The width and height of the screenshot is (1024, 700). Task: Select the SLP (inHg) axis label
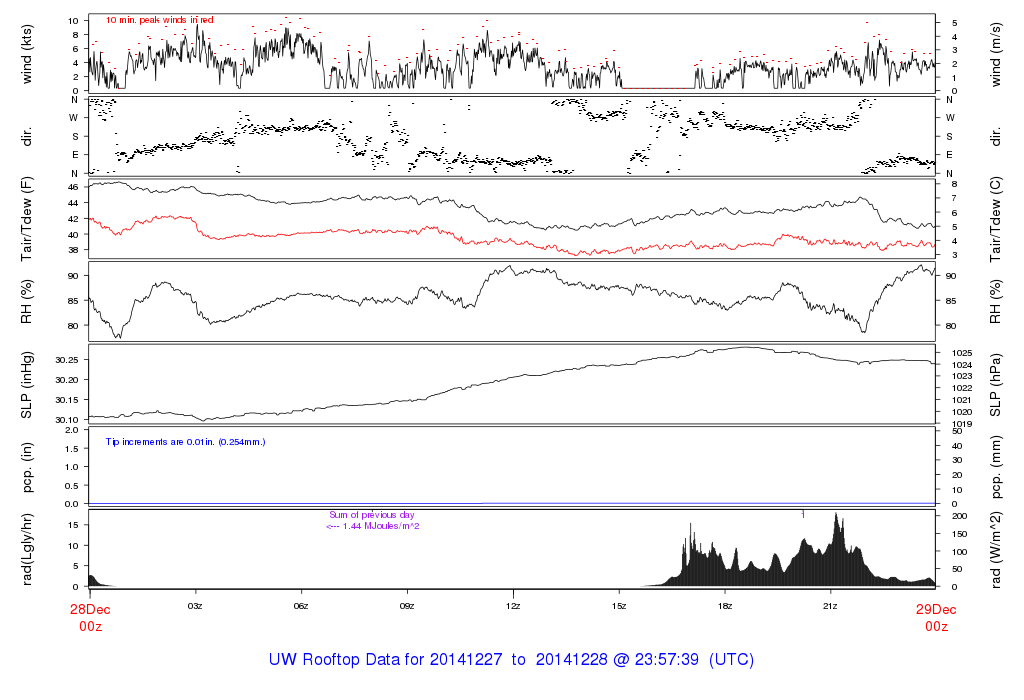[28, 384]
